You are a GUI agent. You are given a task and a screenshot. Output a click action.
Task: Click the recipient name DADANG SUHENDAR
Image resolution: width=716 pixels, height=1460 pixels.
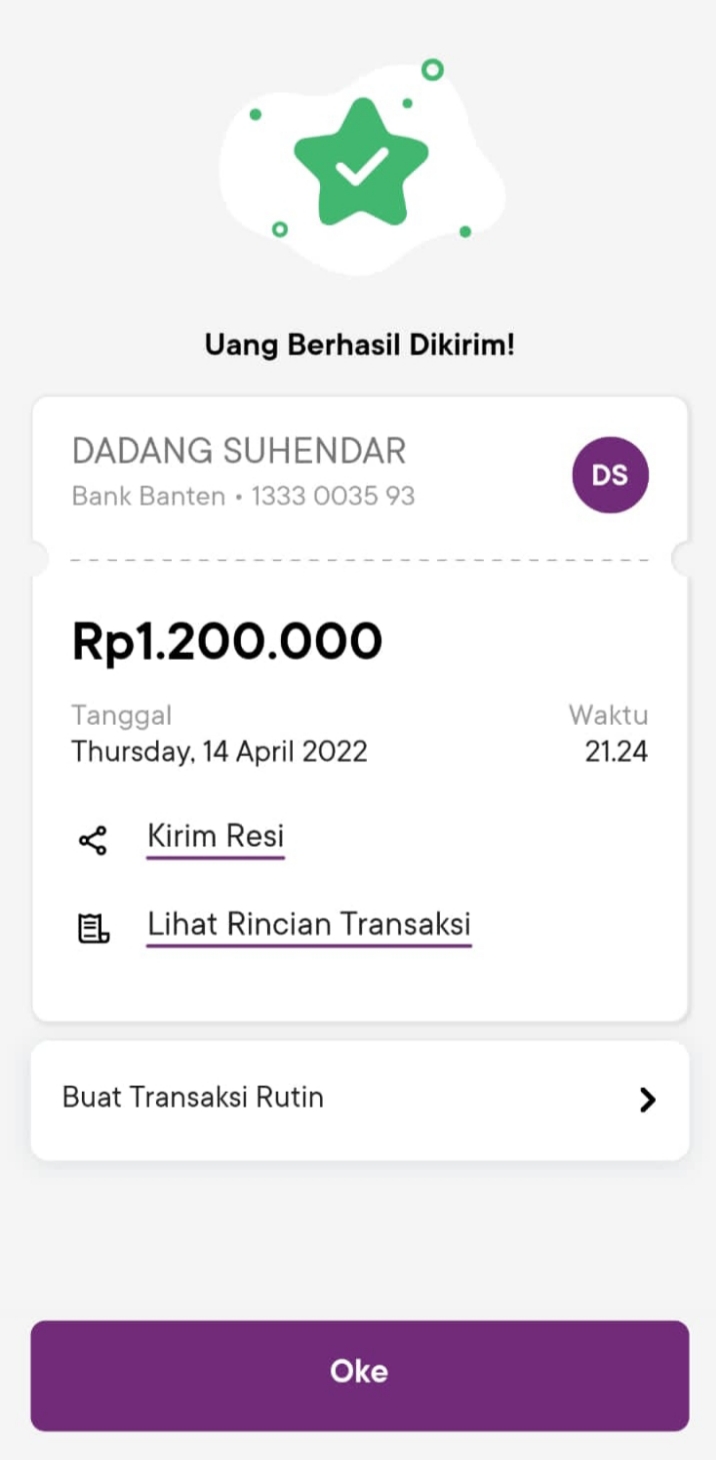tap(239, 451)
